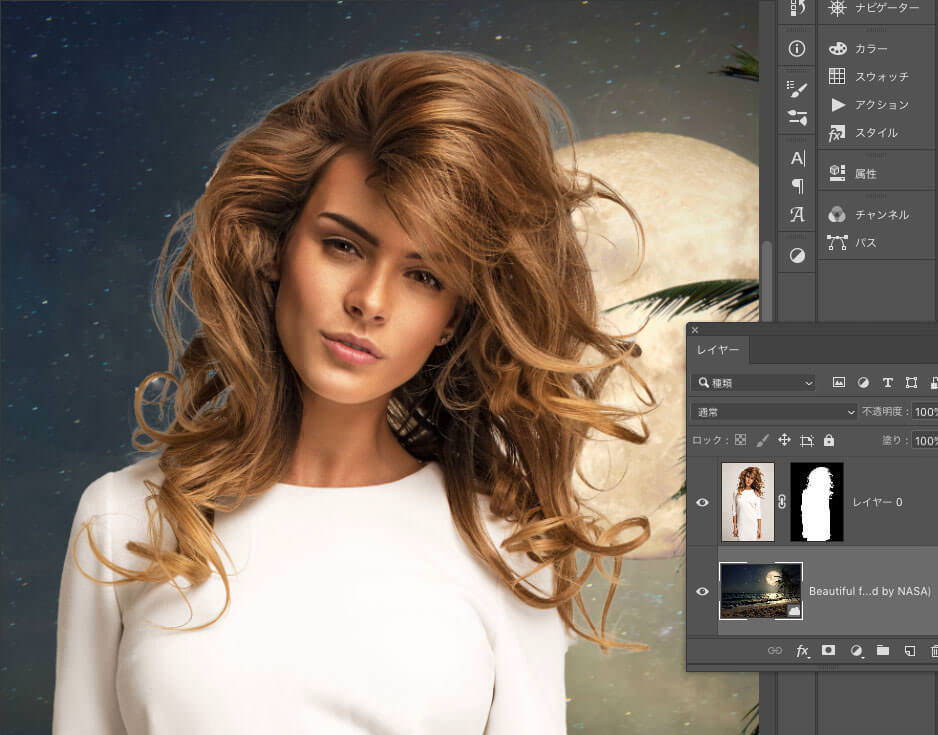Open the Paragraph panel icon
938x735 pixels.
click(797, 186)
